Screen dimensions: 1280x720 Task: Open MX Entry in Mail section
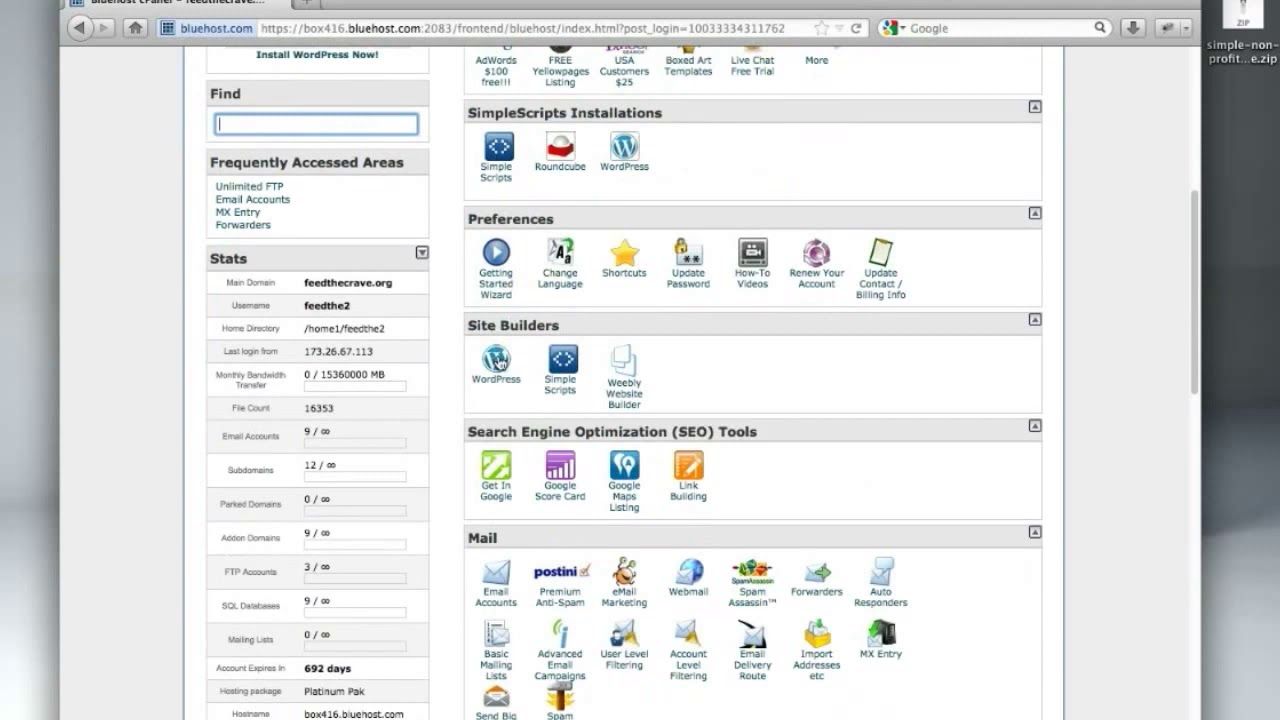point(881,640)
